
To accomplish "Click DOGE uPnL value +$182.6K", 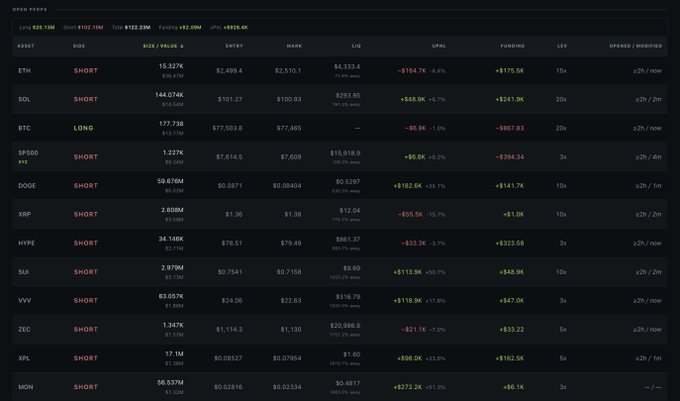I will click(x=408, y=186).
